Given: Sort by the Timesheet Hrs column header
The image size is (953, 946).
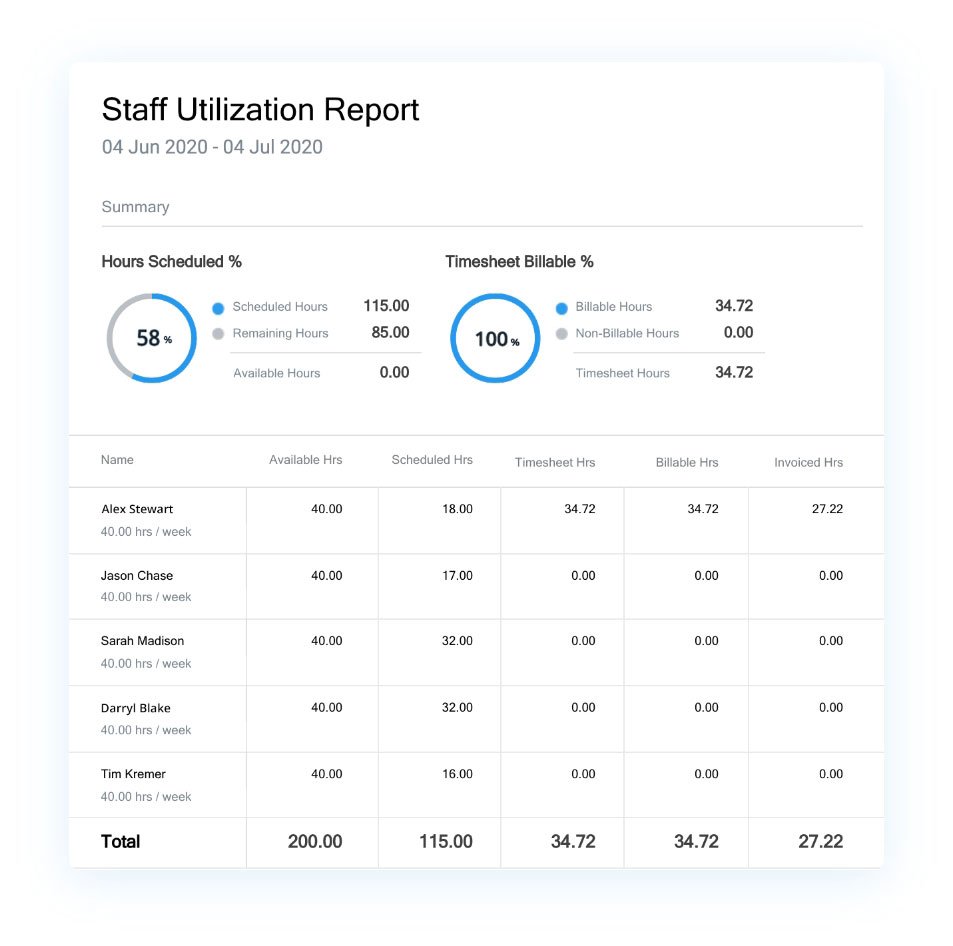Looking at the screenshot, I should [555, 462].
